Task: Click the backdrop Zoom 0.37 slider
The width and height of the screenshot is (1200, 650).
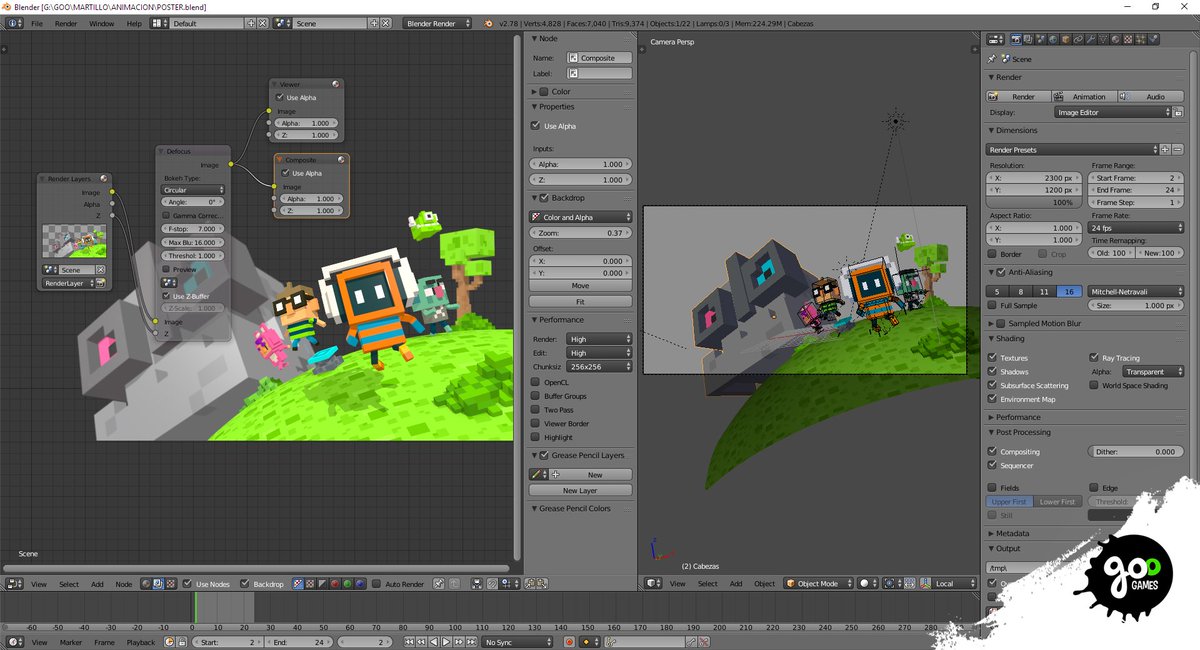Action: tap(580, 233)
